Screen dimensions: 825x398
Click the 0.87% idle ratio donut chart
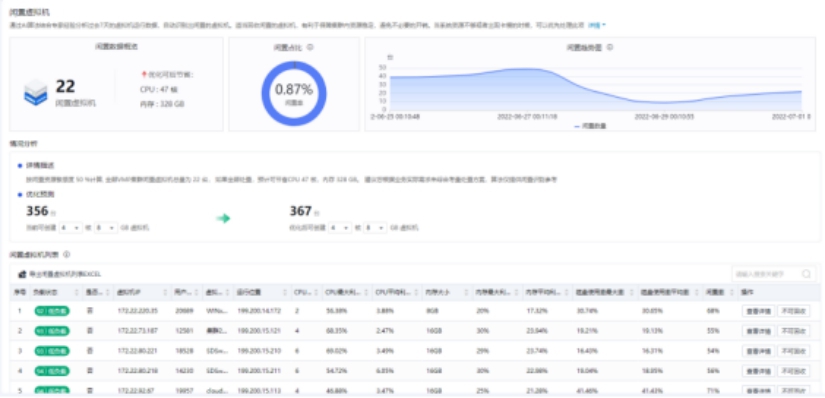tap(294, 93)
